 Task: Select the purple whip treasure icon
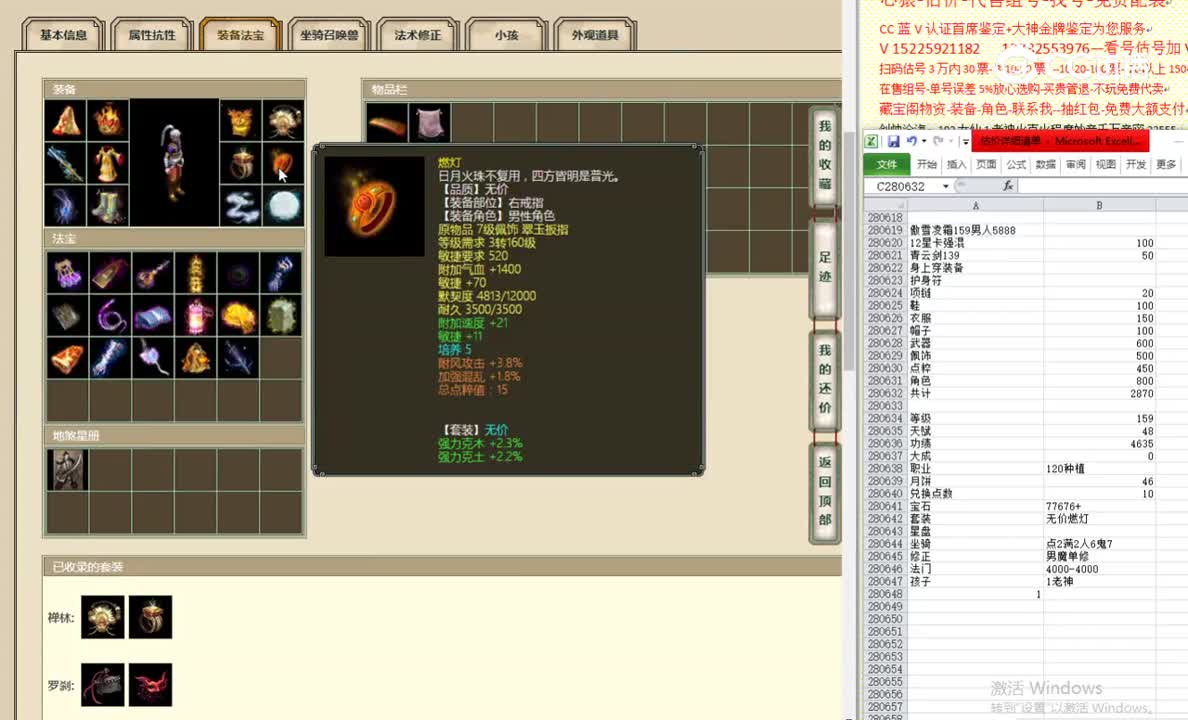111,315
